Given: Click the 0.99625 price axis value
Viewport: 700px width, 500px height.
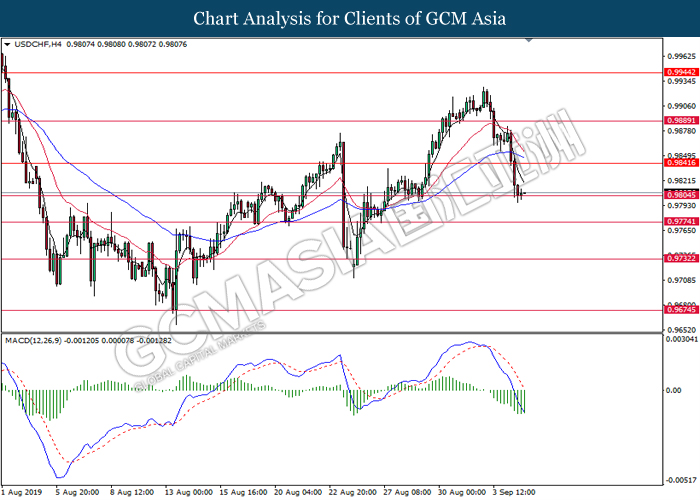Looking at the screenshot, I should coord(682,56).
